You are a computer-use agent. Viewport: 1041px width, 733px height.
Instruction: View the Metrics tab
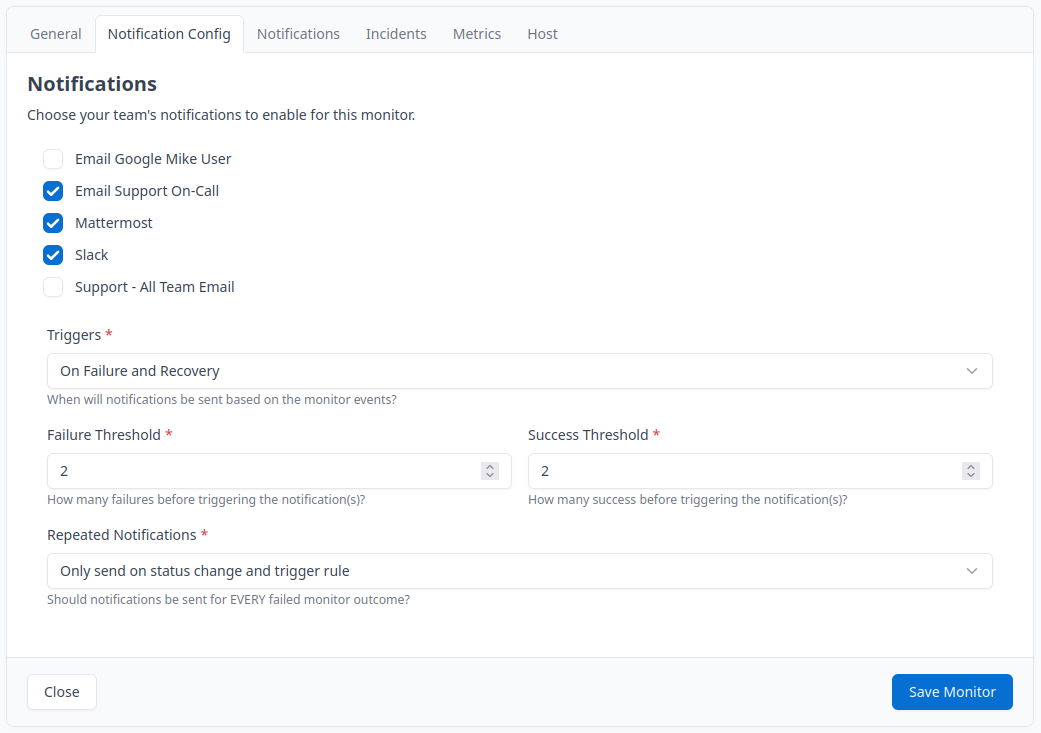point(477,34)
